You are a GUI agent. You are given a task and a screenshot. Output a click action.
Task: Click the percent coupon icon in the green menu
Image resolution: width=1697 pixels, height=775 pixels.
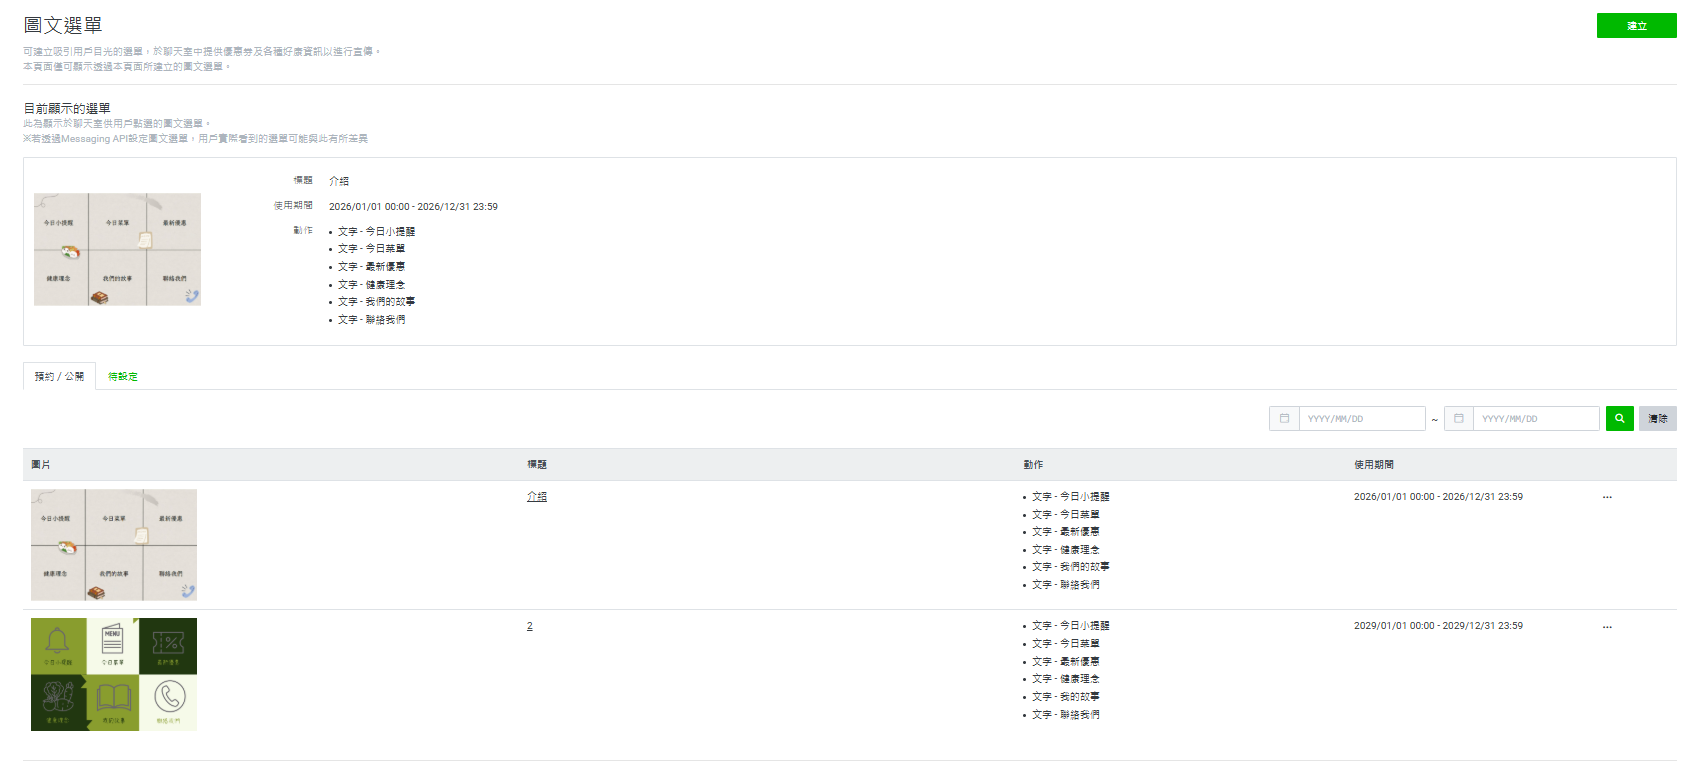pyautogui.click(x=168, y=642)
